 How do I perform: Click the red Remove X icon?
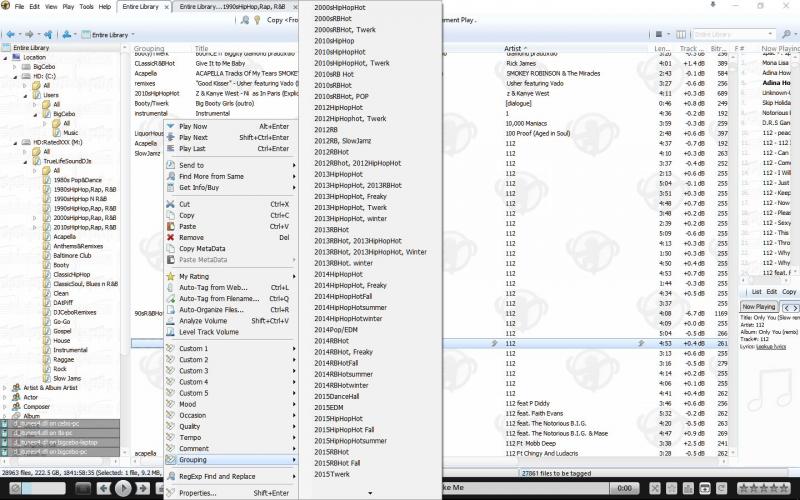click(170, 237)
